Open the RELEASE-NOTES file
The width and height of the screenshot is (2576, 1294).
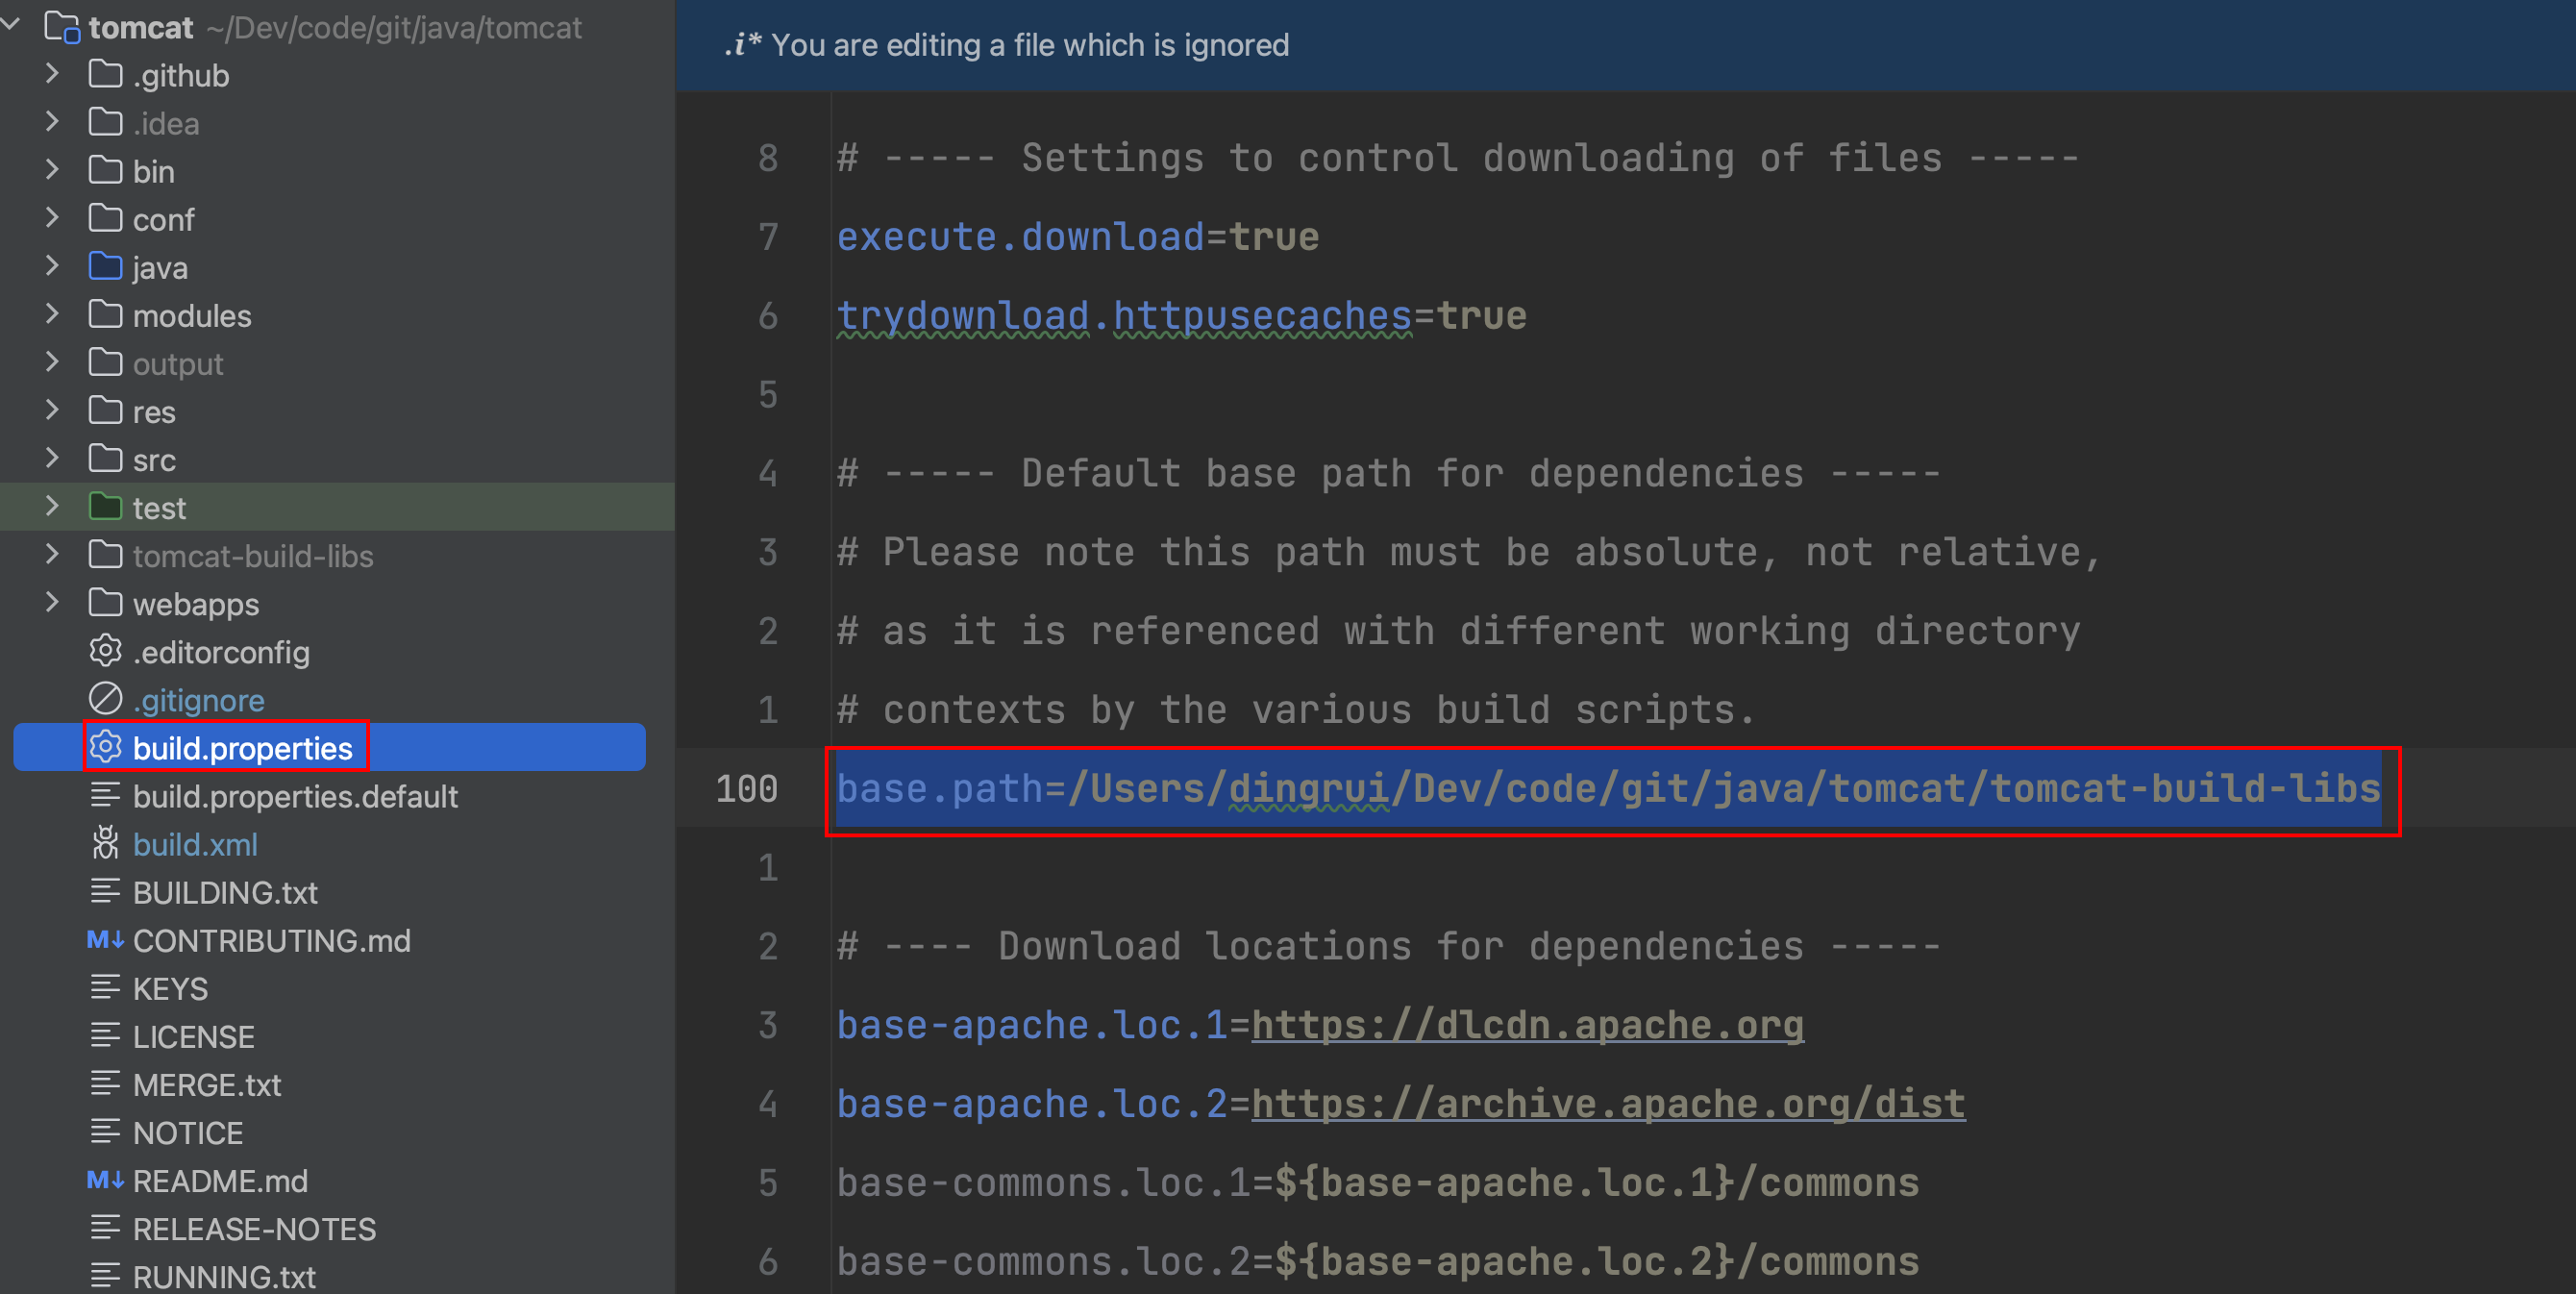pos(254,1228)
